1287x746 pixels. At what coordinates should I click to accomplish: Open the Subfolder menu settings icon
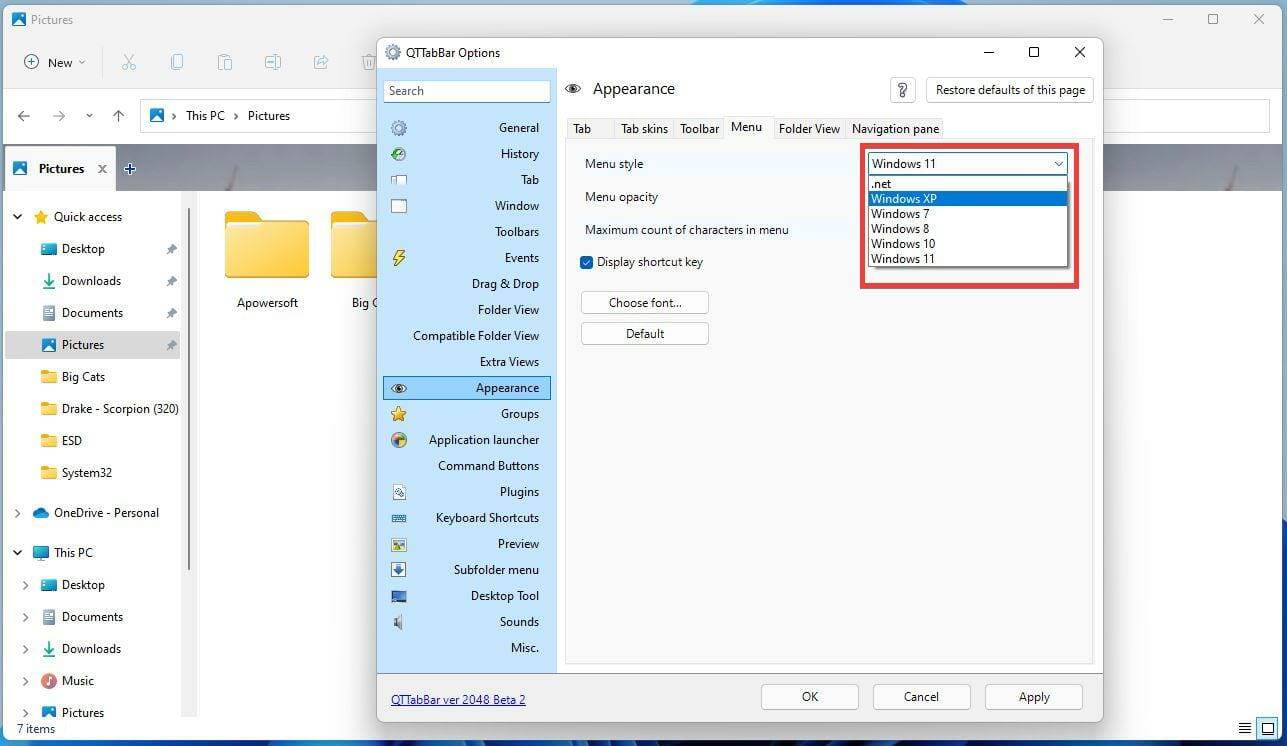399,569
